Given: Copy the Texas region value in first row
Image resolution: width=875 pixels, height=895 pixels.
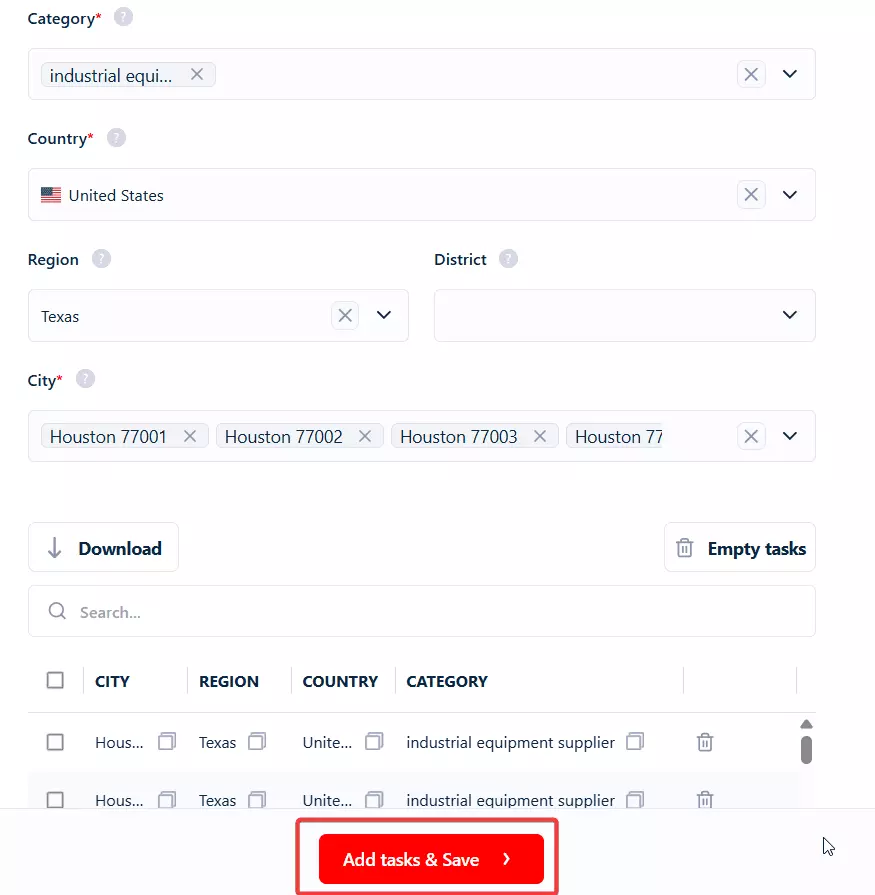Looking at the screenshot, I should click(257, 742).
